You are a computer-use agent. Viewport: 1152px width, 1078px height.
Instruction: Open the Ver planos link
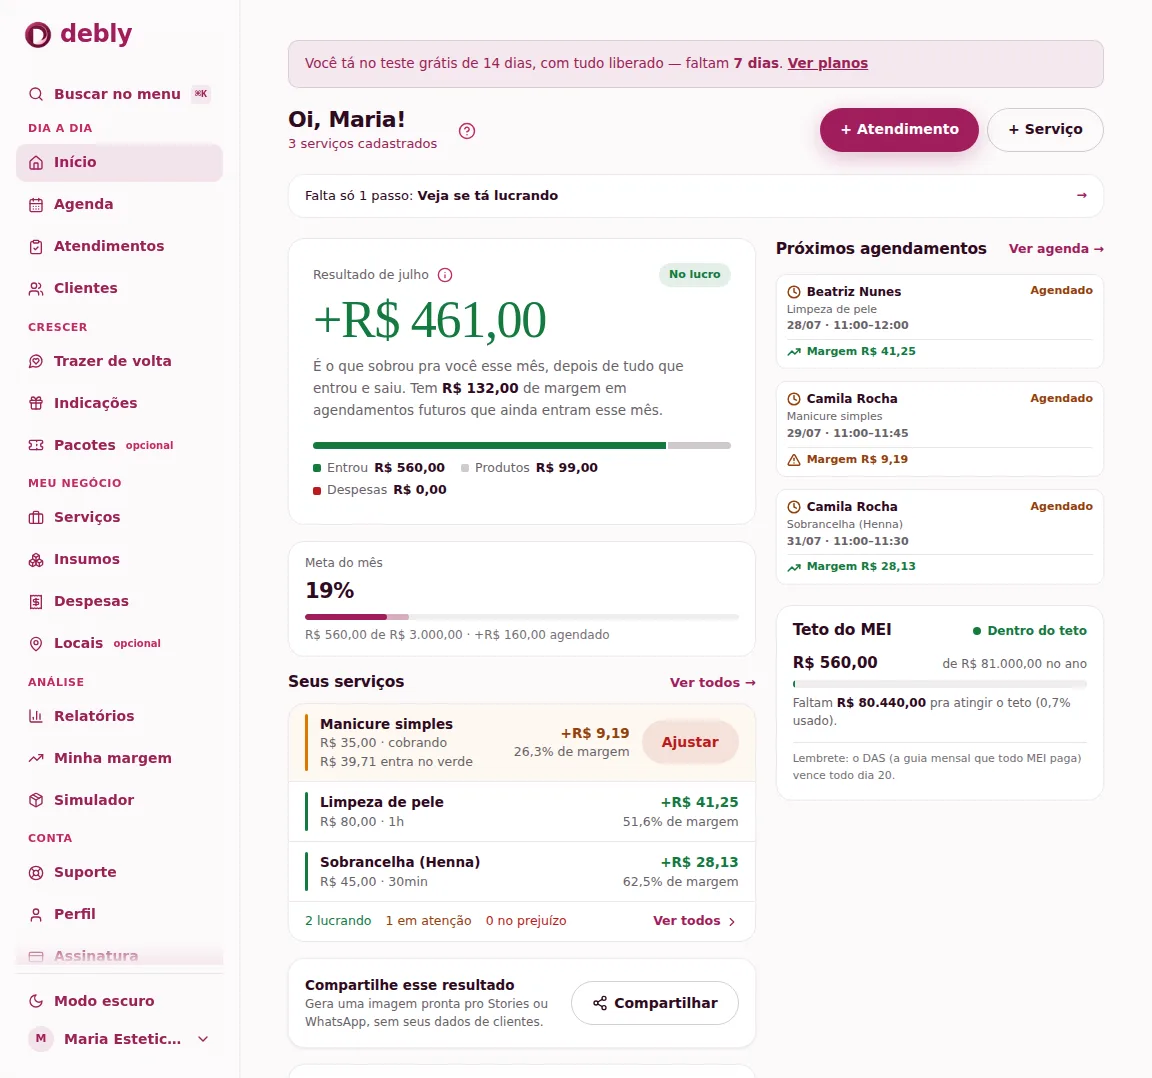pos(827,63)
